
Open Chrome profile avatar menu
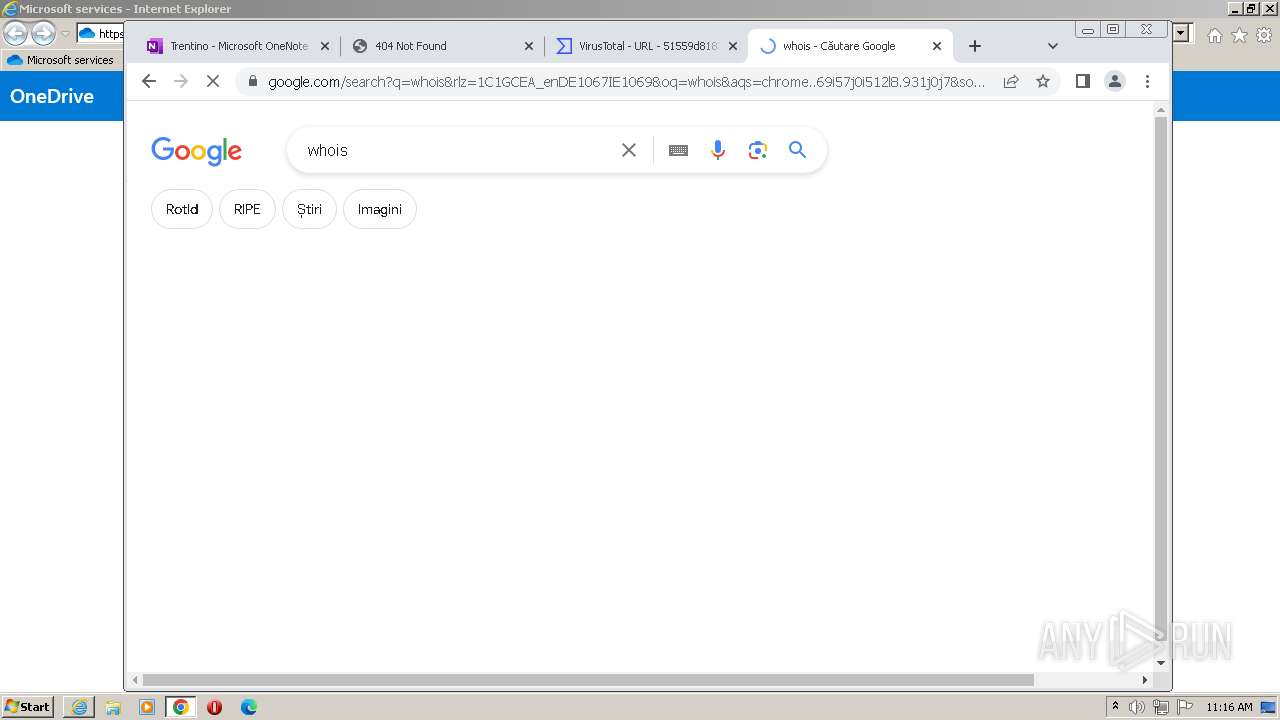[1115, 81]
